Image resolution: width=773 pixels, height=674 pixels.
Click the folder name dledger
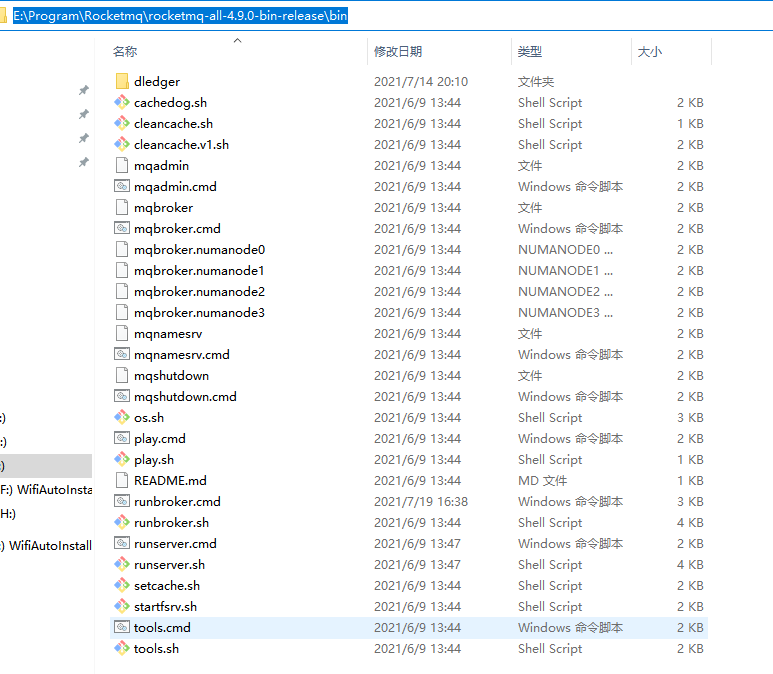(x=157, y=81)
